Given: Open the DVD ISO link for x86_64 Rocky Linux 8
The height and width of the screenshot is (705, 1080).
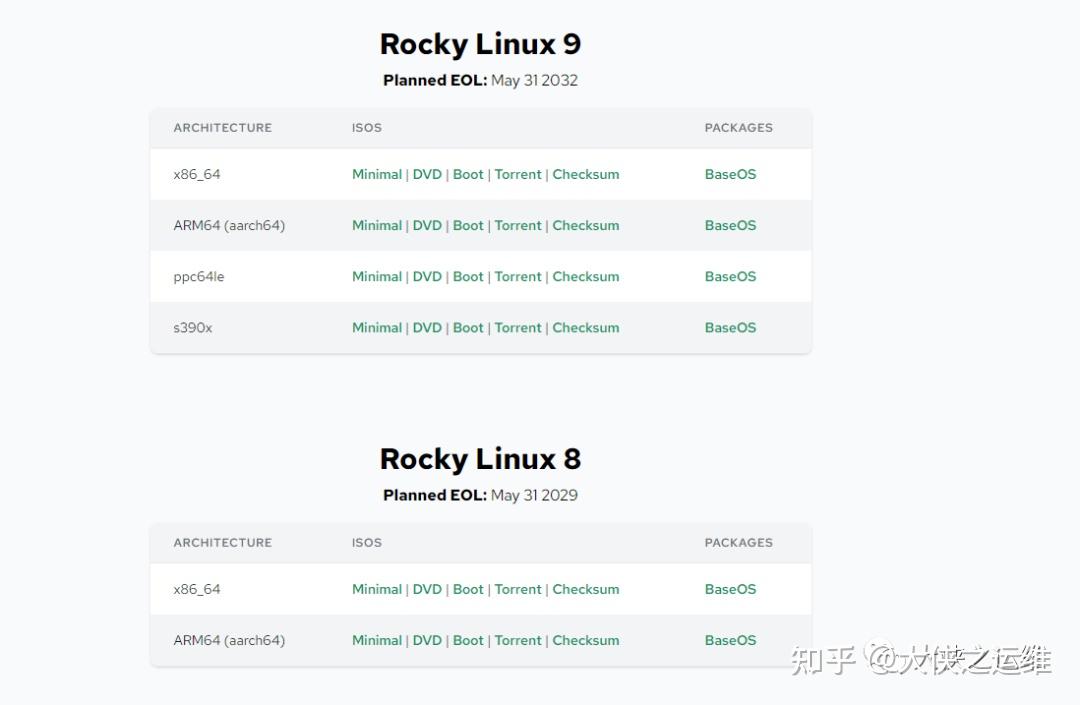Looking at the screenshot, I should 427,589.
